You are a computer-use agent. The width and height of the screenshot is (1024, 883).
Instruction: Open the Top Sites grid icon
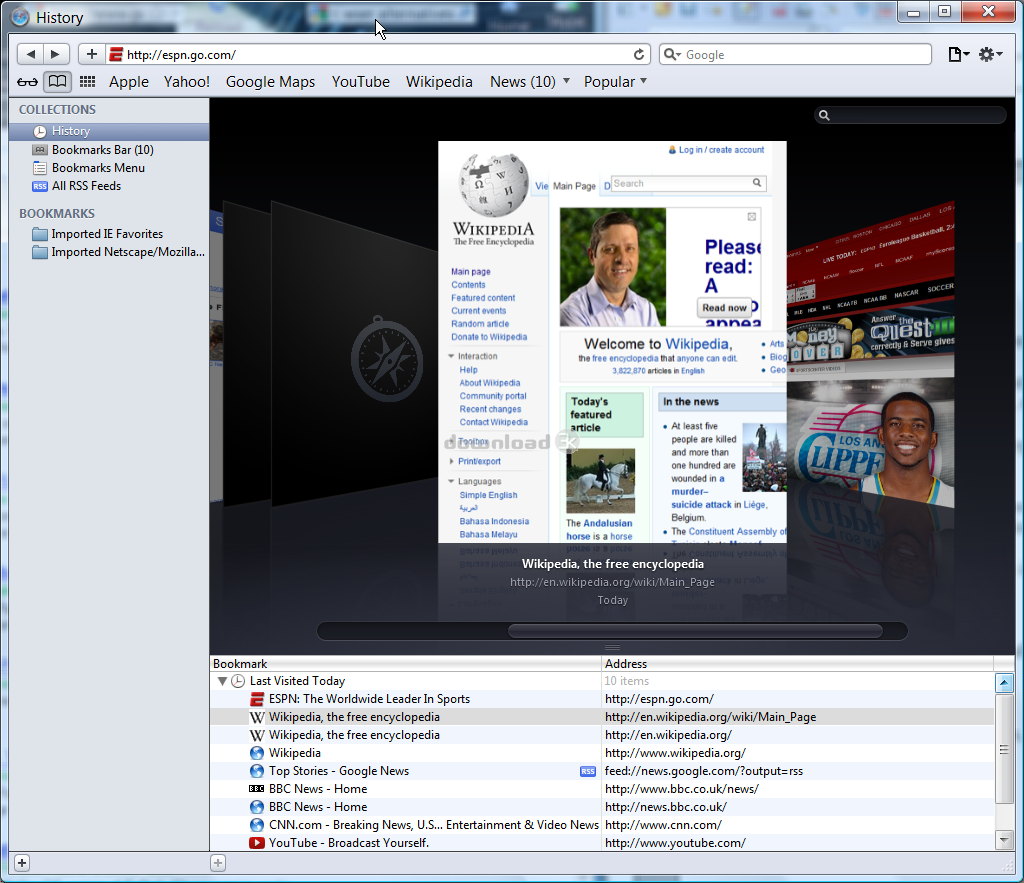[88, 82]
